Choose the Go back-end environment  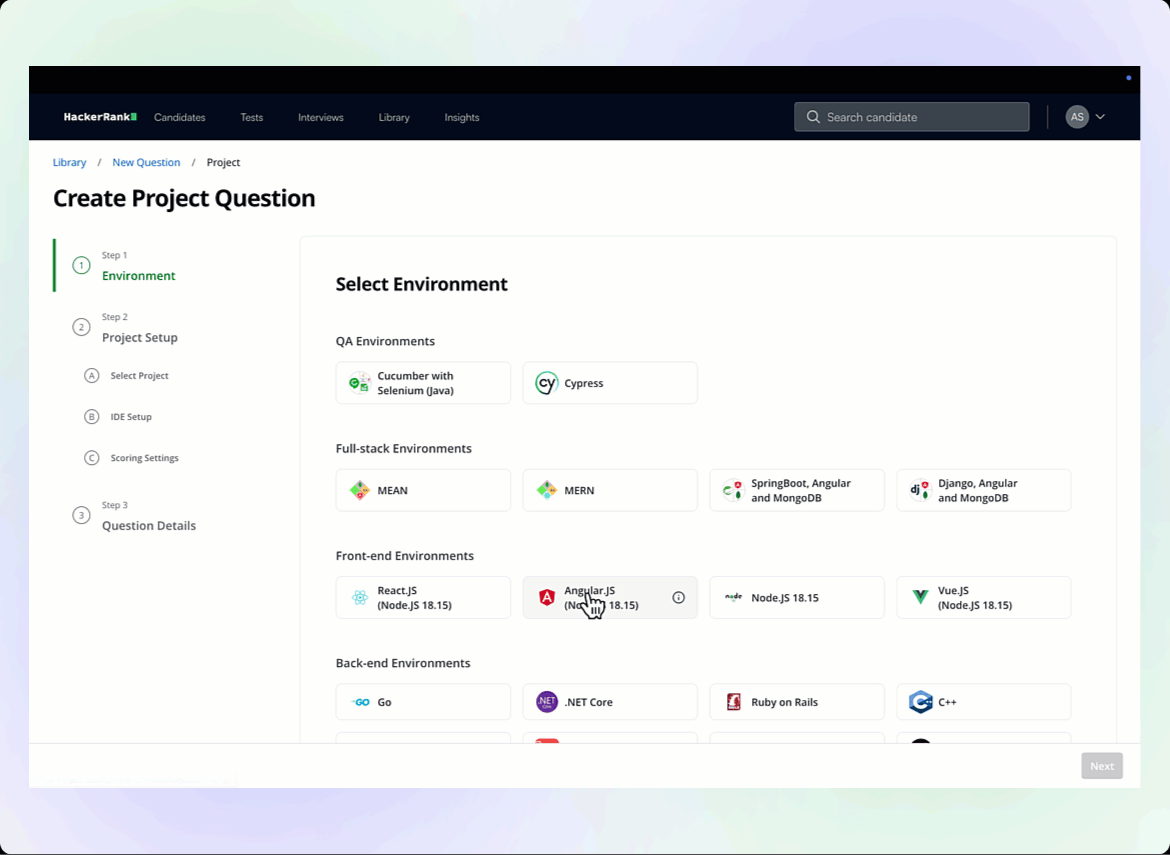[x=423, y=702]
